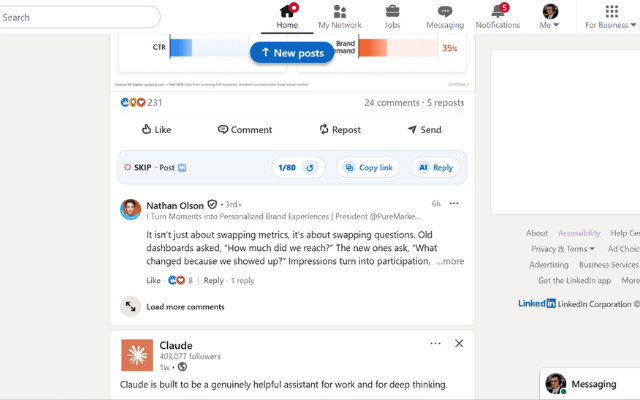640x400 pixels.
Task: View the 8 reactions on comment
Action: (180, 280)
